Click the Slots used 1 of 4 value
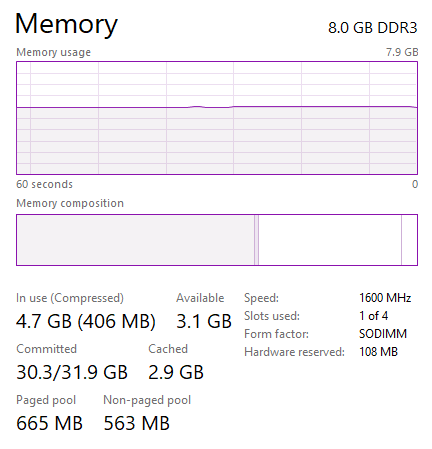This screenshot has width=432, height=449. click(374, 316)
